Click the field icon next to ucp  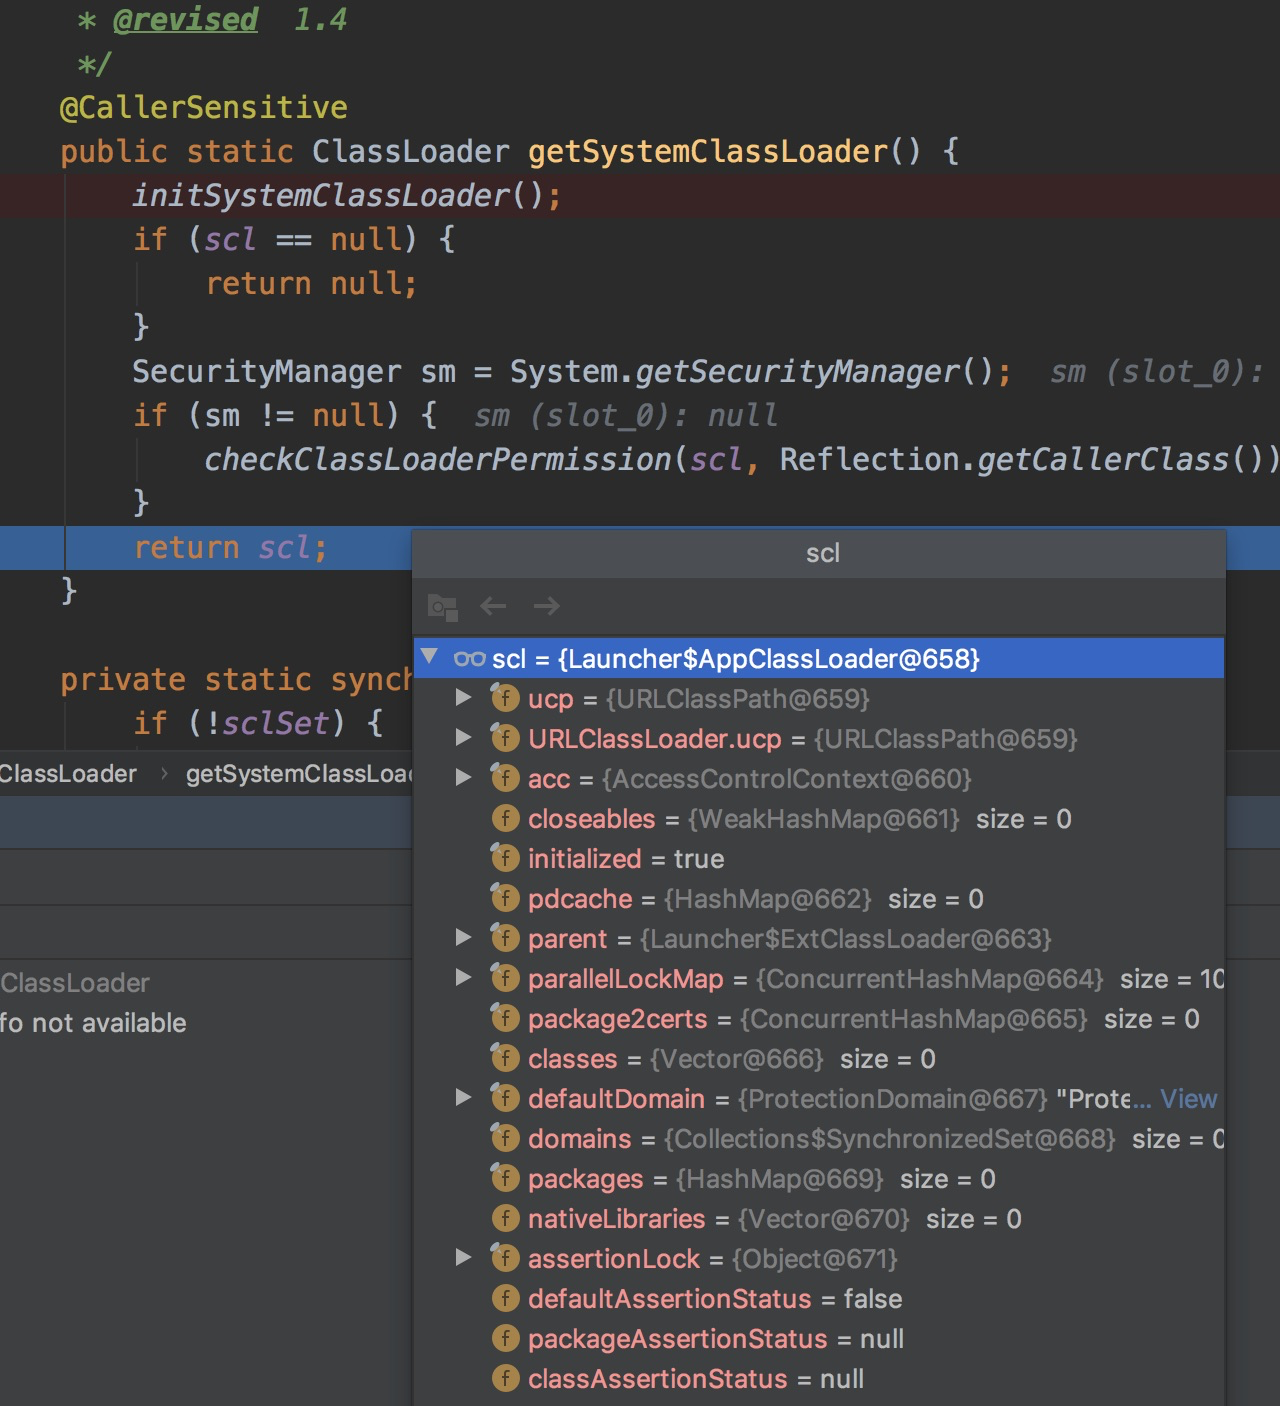(505, 698)
